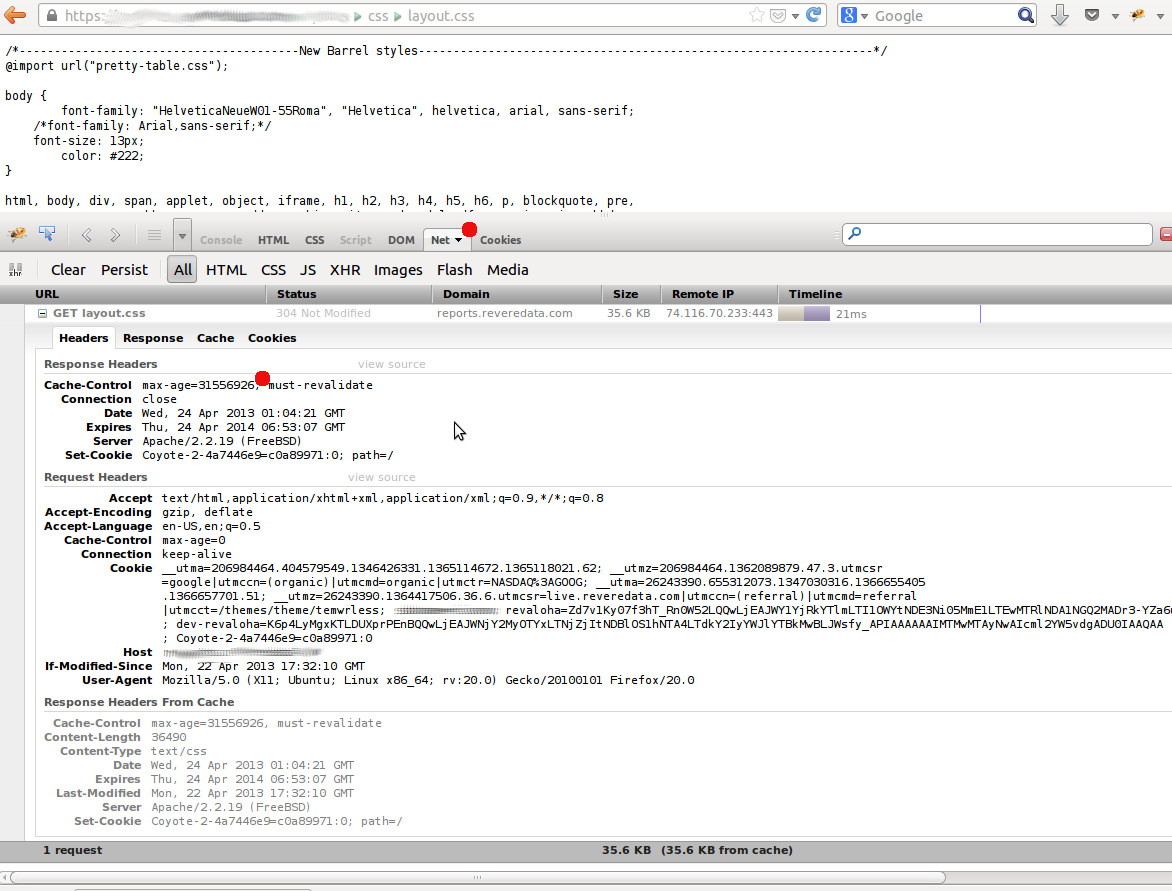Screen dimensions: 1172x891
Task: Click view source next to Response Headers
Action: pyautogui.click(x=391, y=364)
